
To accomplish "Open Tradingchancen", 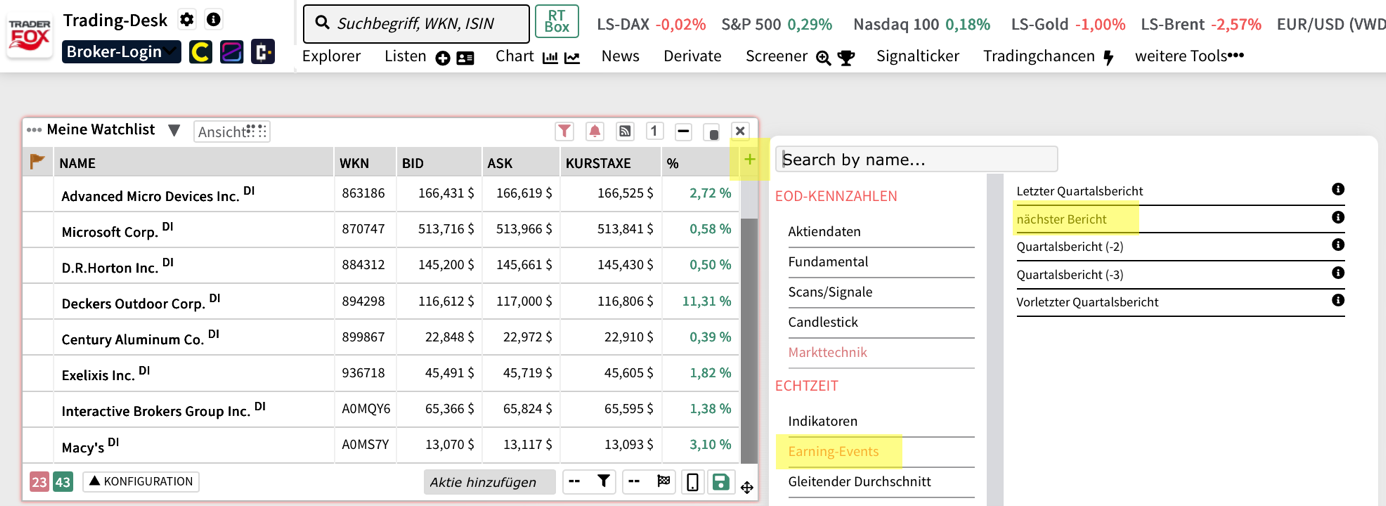I will tap(1040, 56).
